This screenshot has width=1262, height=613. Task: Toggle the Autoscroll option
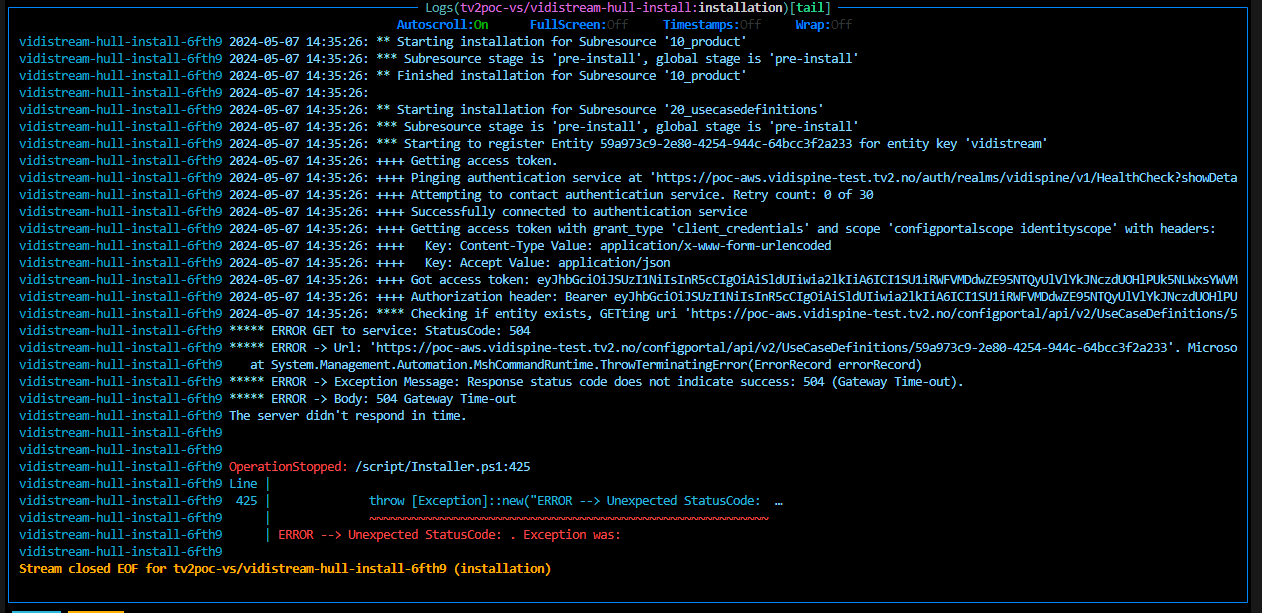coord(442,24)
